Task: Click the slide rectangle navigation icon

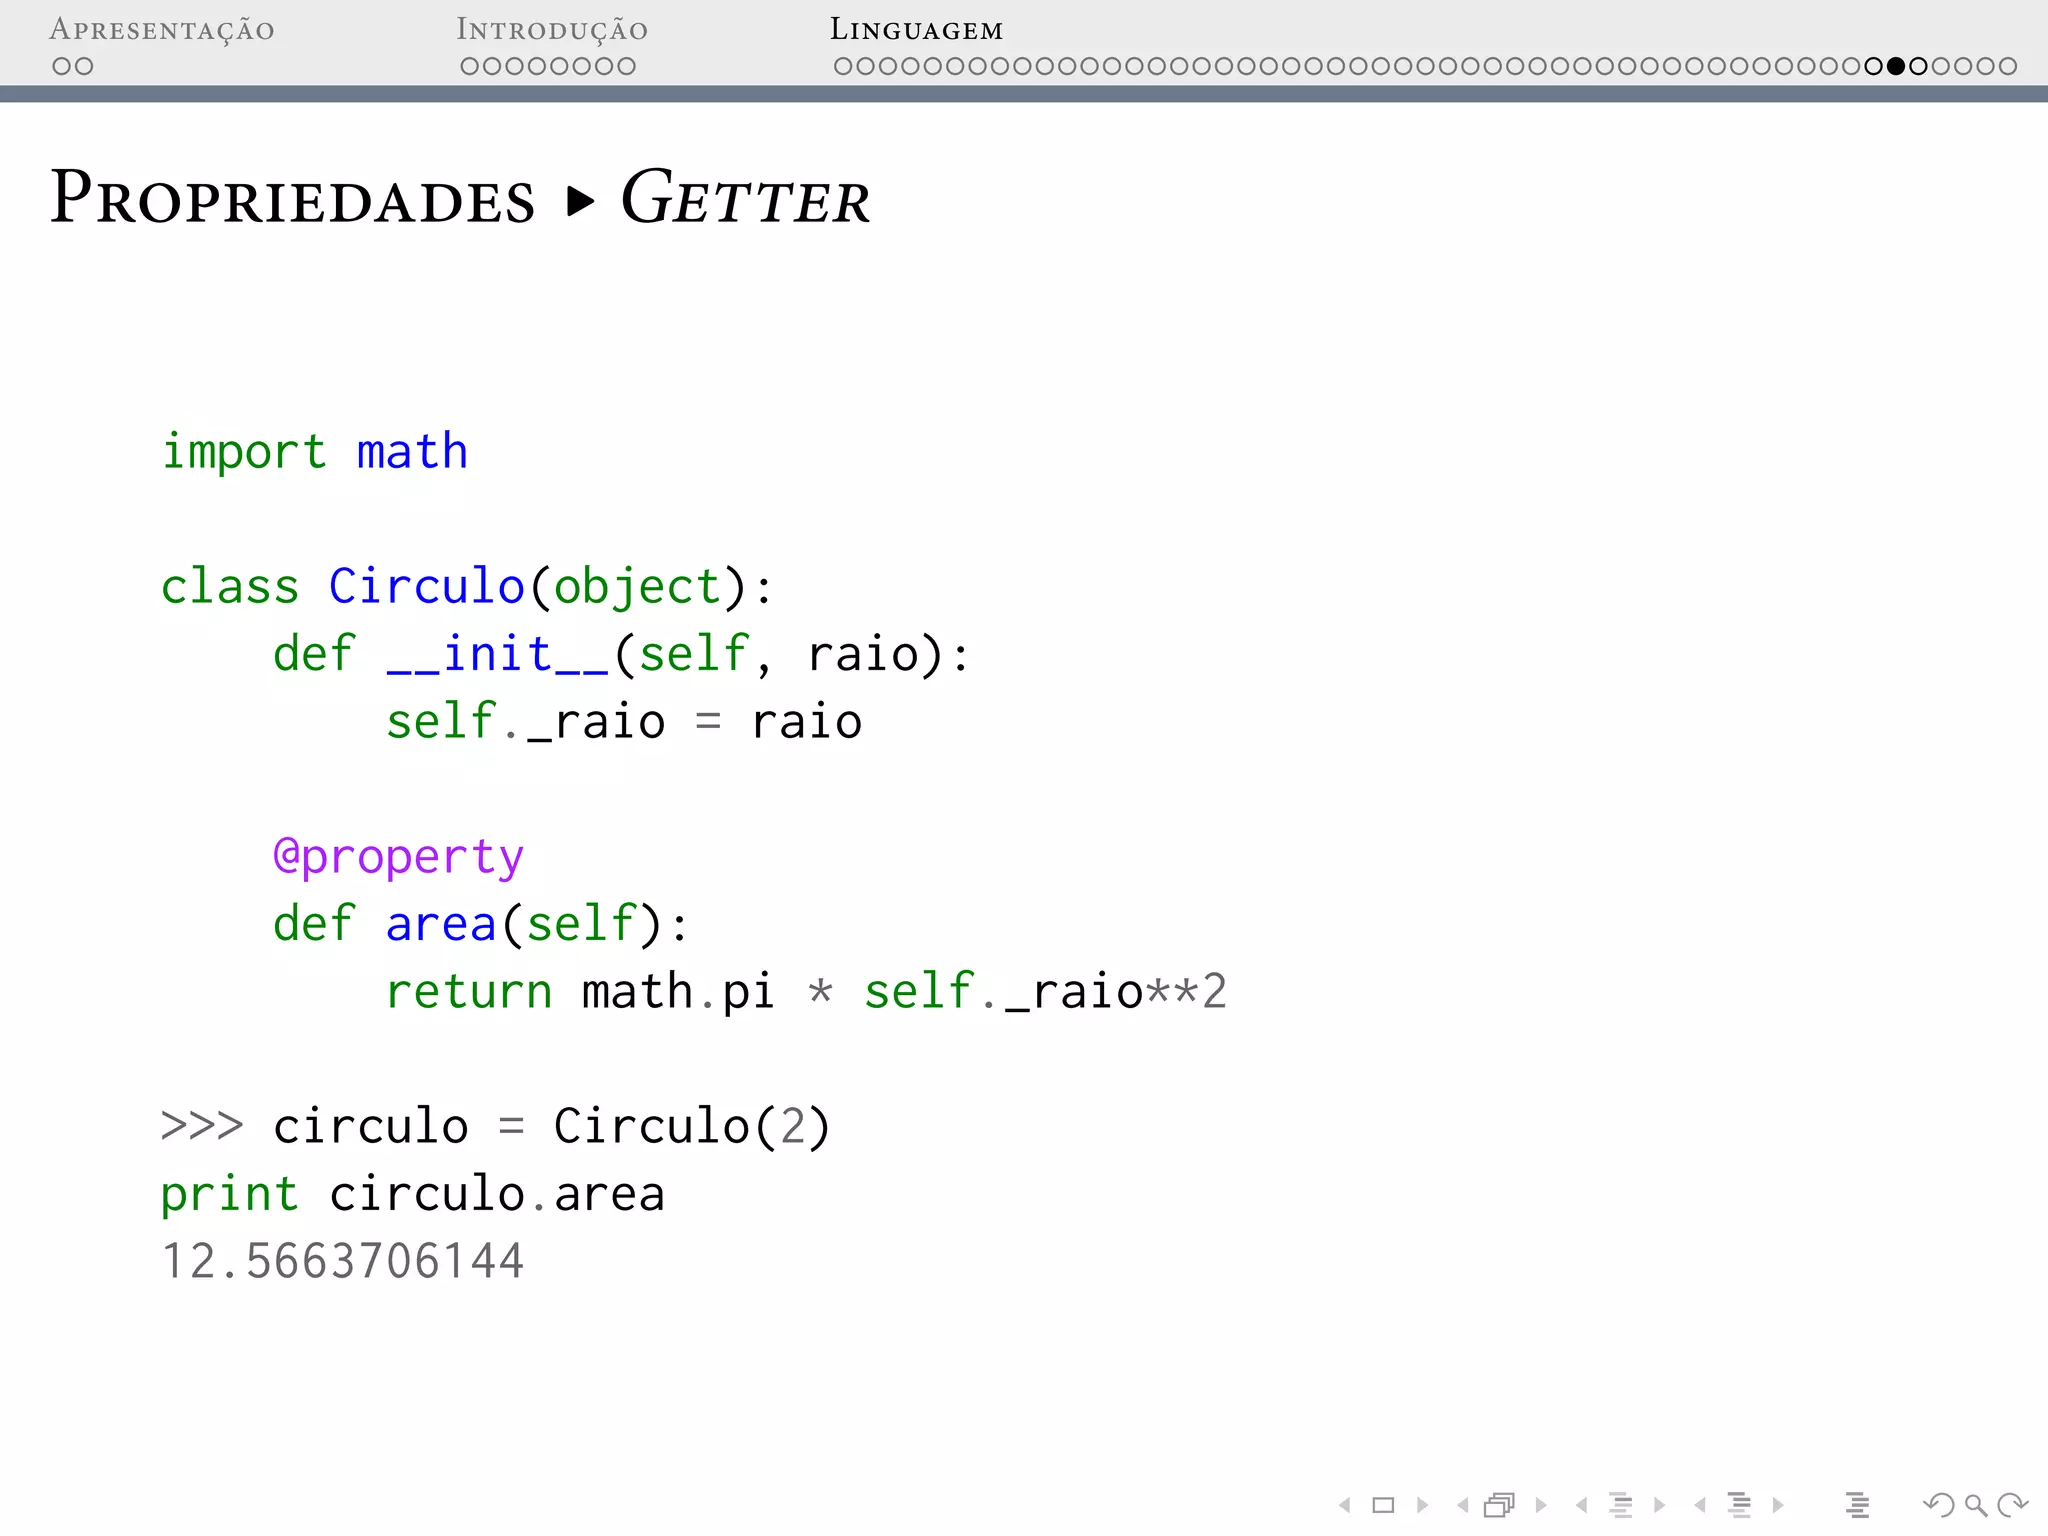Action: coord(1383,1505)
